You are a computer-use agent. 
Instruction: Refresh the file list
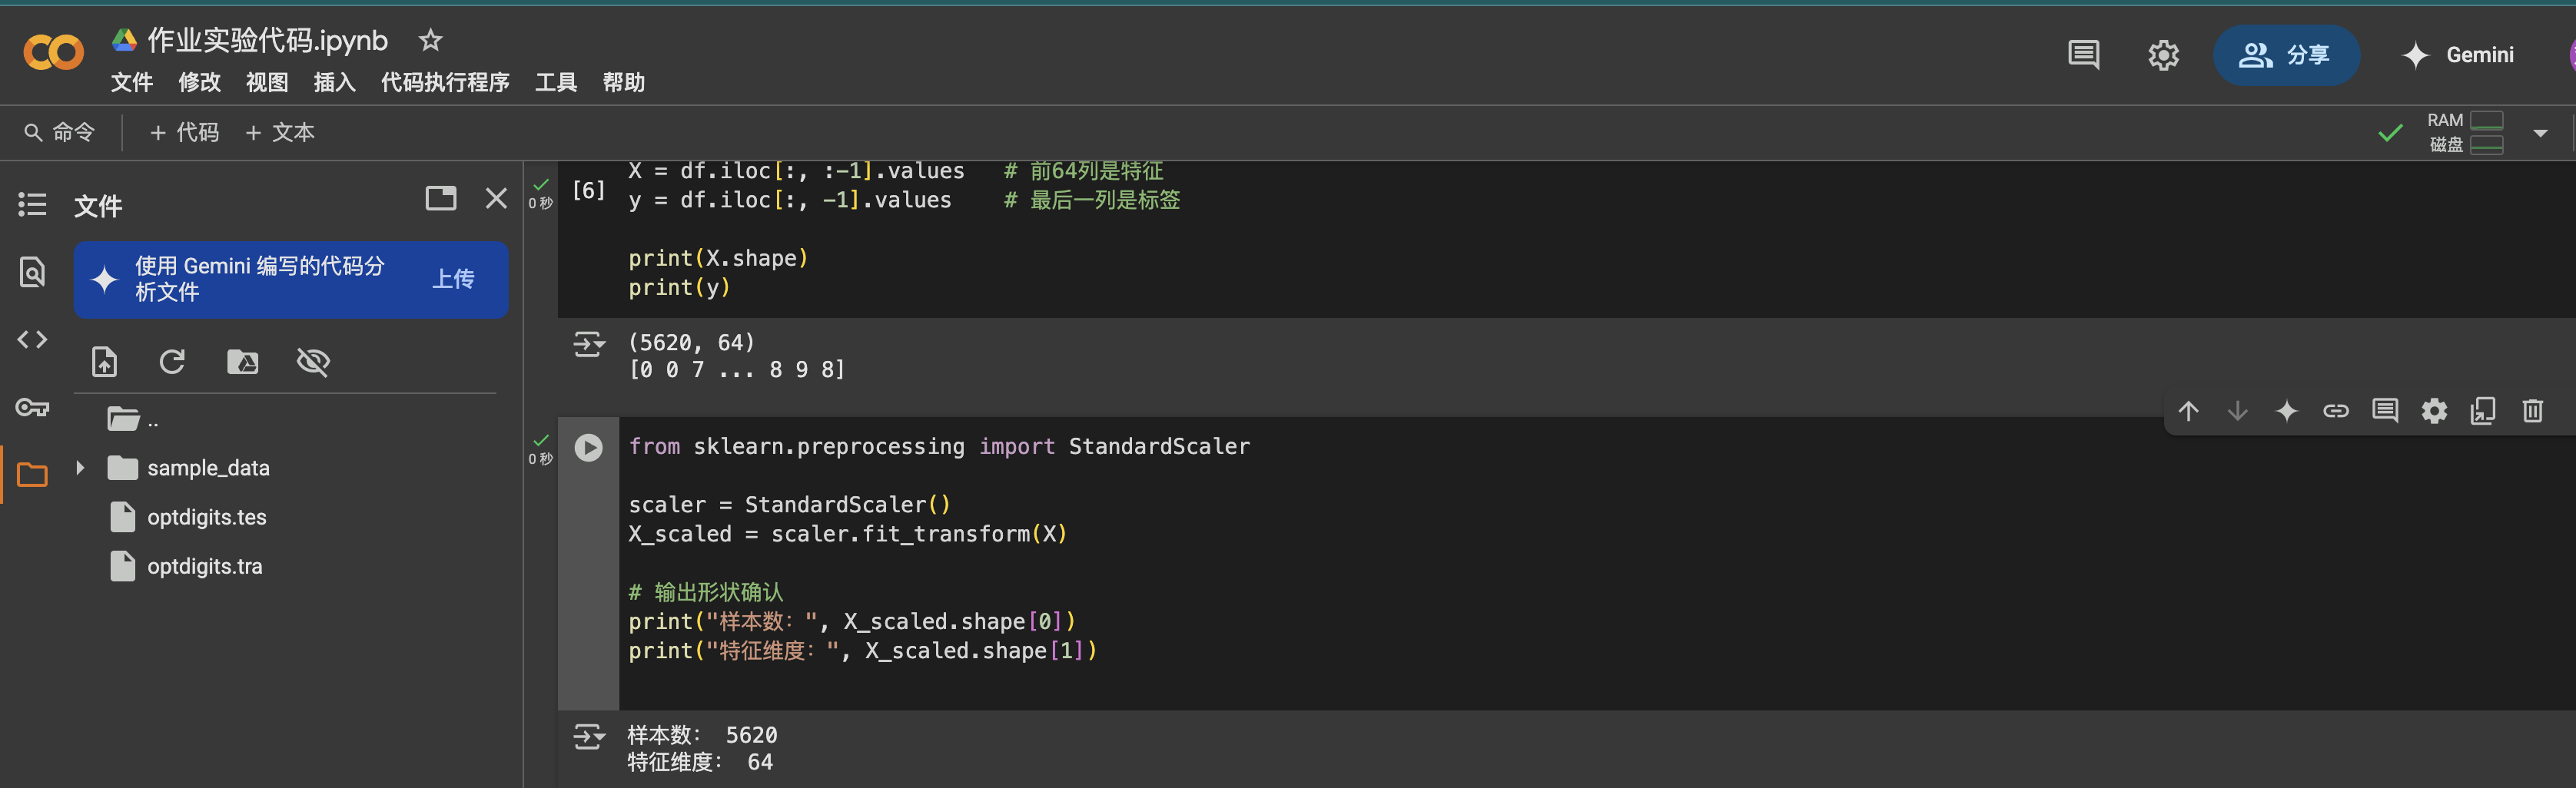click(172, 361)
